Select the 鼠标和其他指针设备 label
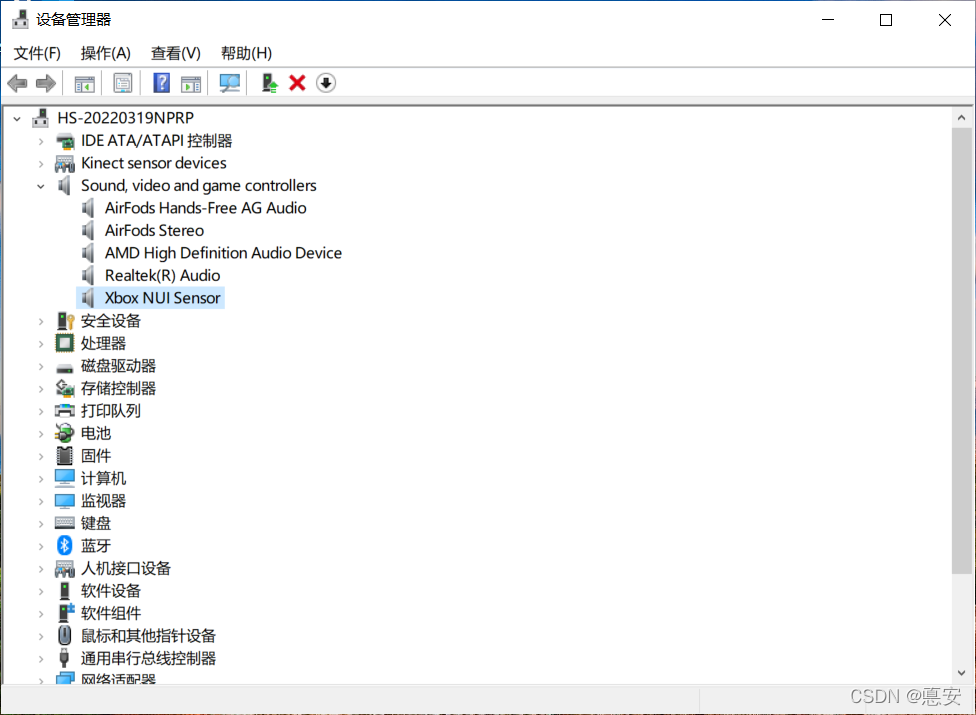Image resolution: width=976 pixels, height=715 pixels. [148, 636]
